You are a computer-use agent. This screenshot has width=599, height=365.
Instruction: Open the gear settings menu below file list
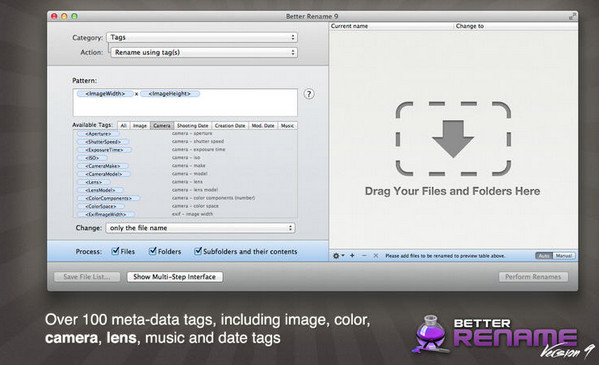click(338, 256)
